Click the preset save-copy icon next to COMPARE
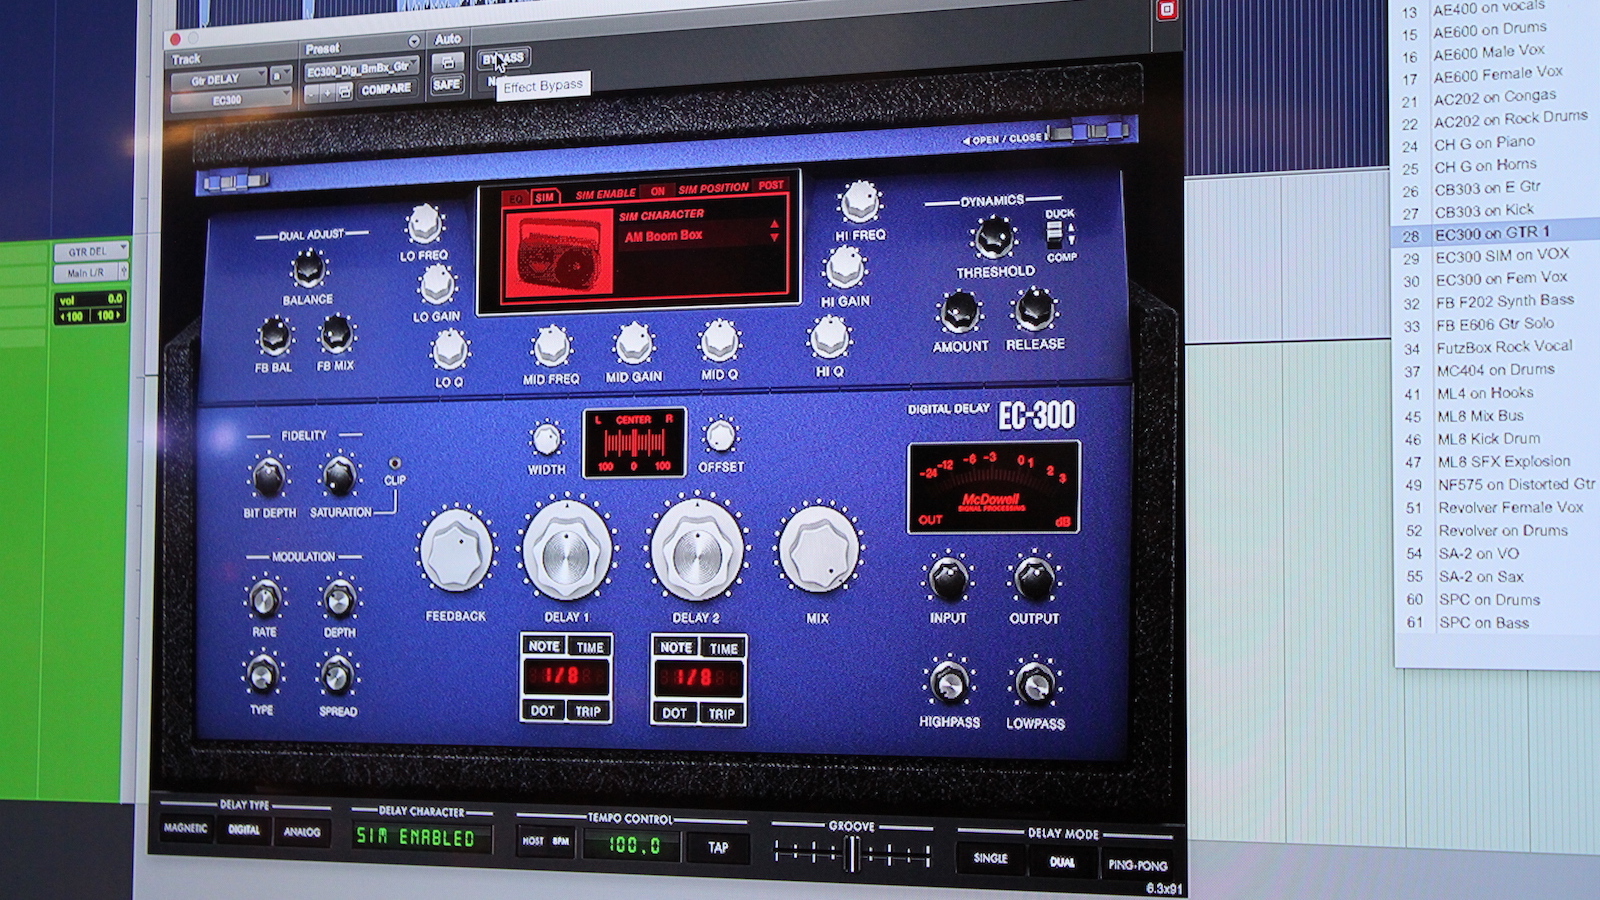Screen dimensions: 1600x900 345,91
